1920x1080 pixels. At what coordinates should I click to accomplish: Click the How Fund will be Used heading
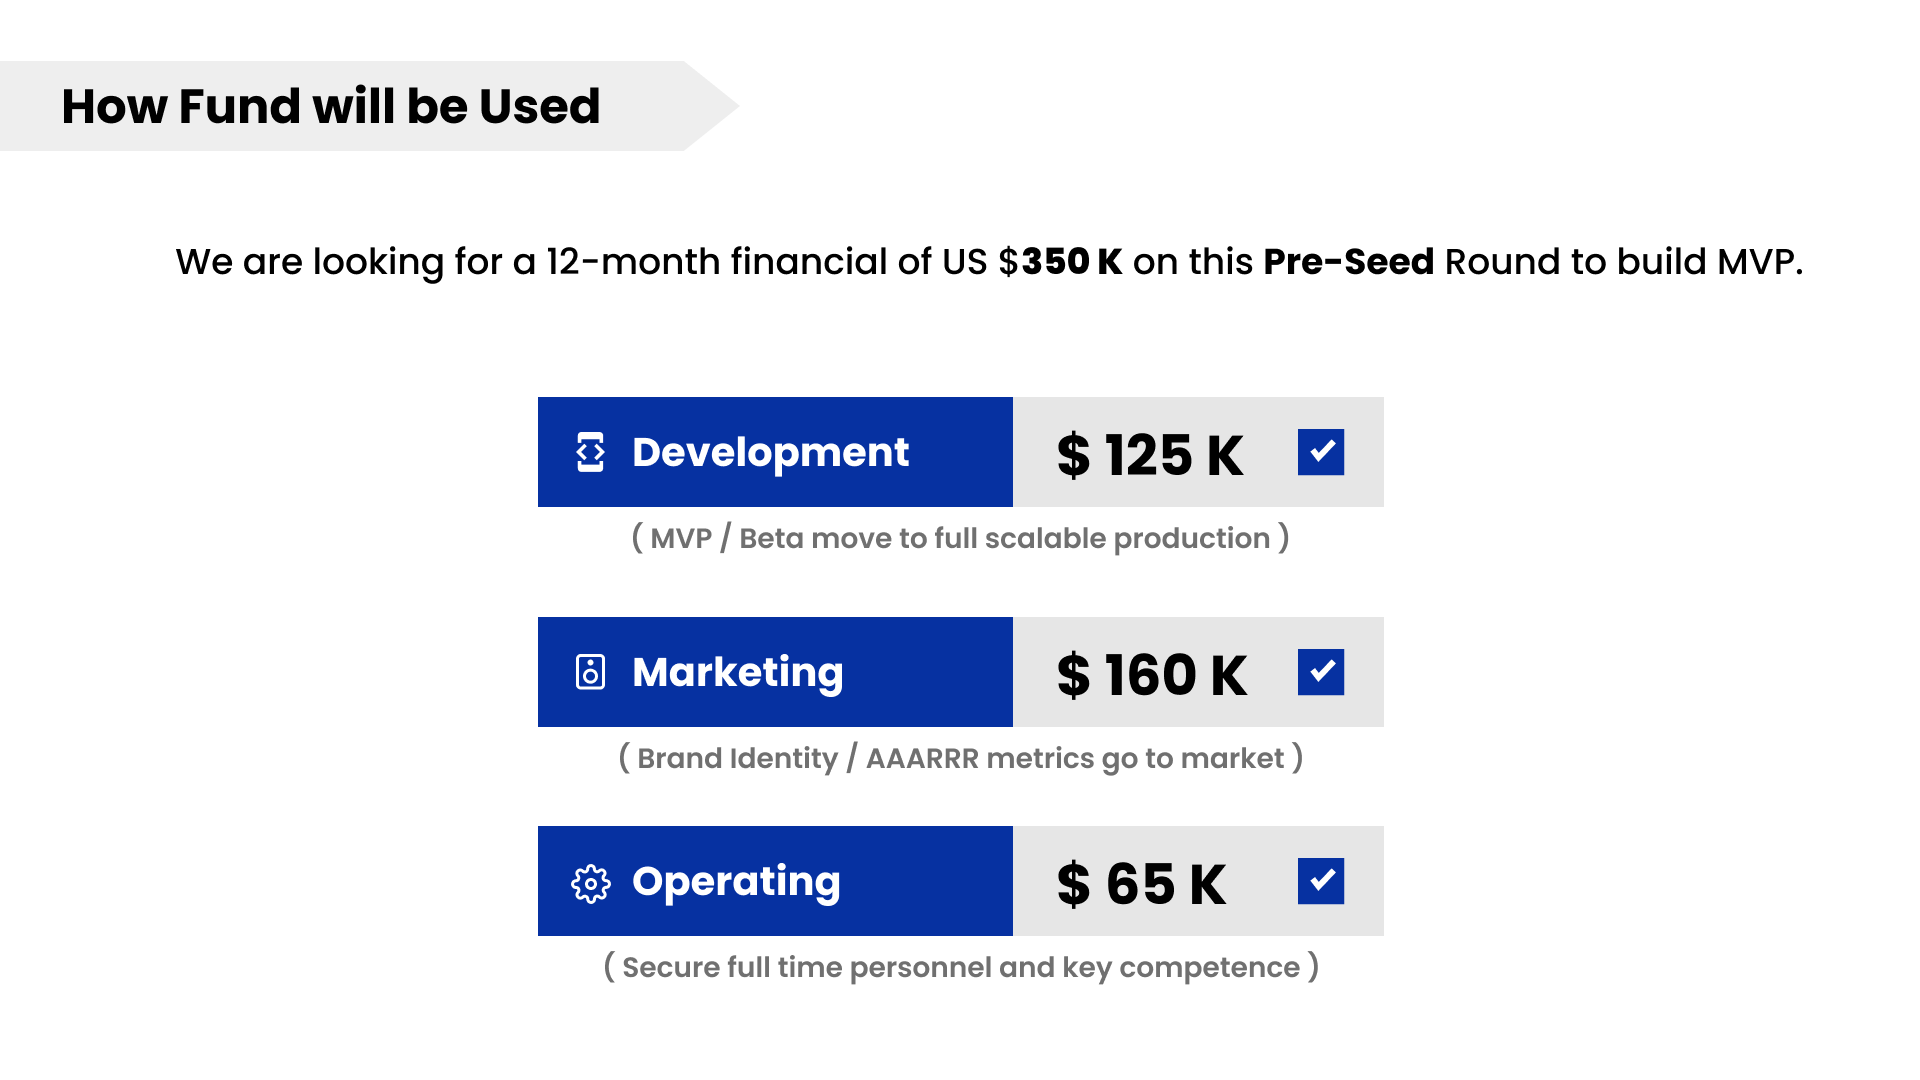pyautogui.click(x=330, y=106)
